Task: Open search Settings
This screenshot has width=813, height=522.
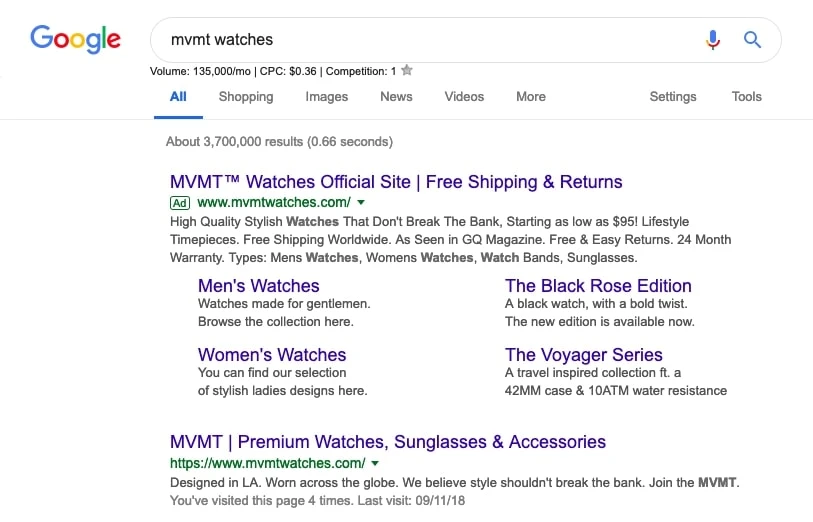Action: tap(673, 97)
